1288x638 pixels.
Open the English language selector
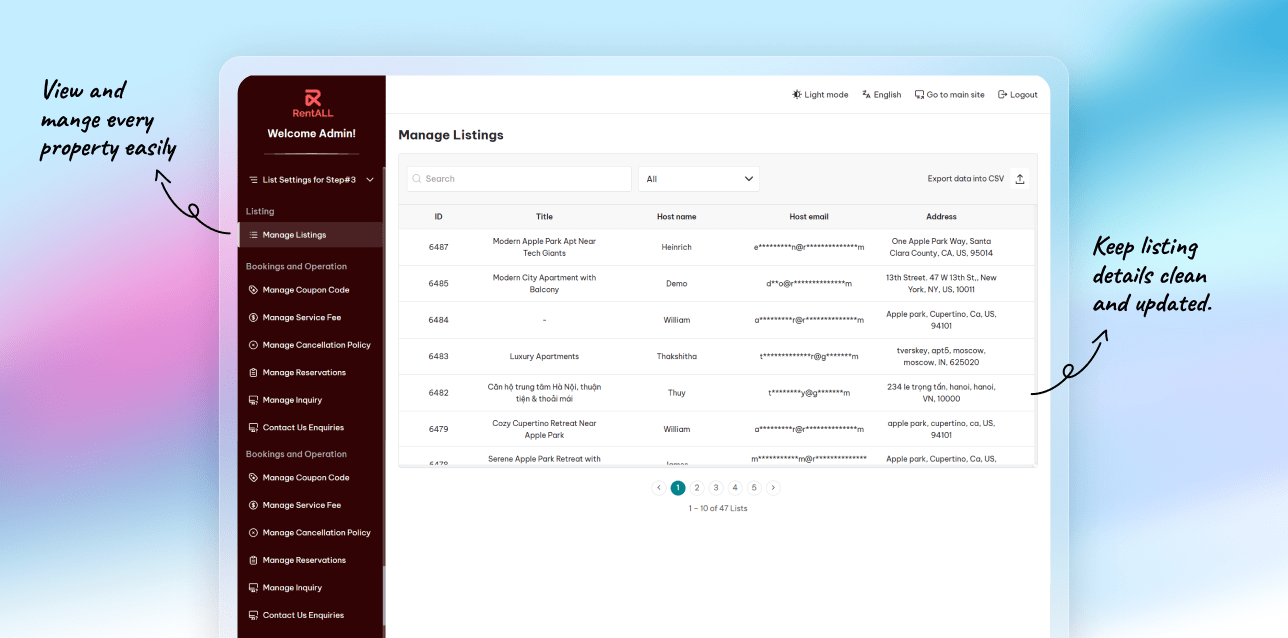tap(881, 95)
